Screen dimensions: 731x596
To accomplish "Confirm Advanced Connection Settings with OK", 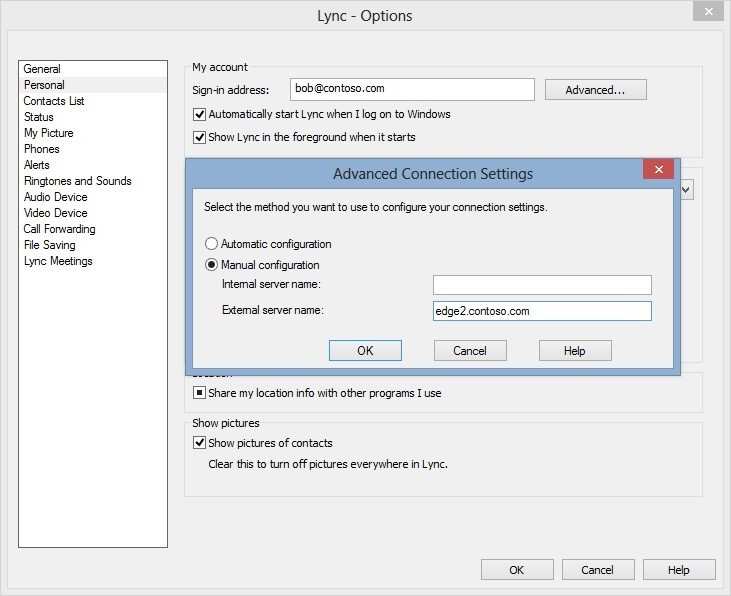I will point(365,351).
